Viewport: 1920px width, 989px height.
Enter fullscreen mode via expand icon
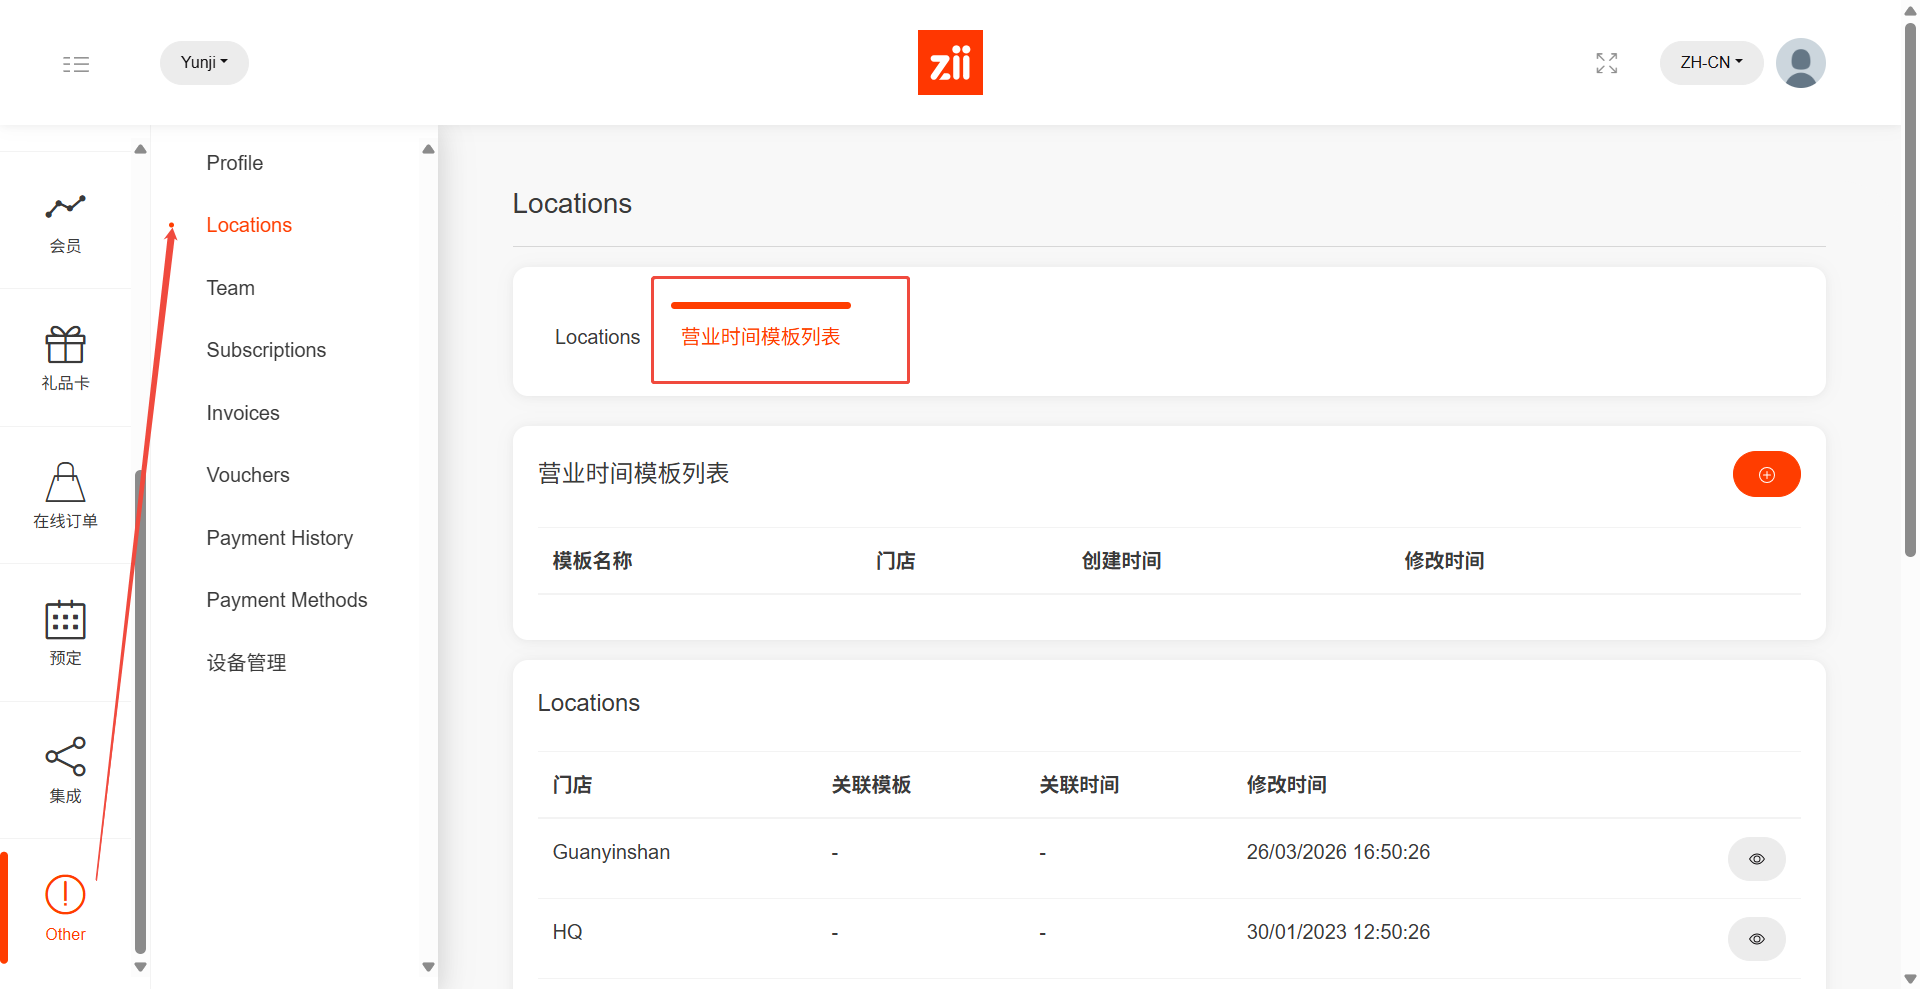[x=1606, y=63]
